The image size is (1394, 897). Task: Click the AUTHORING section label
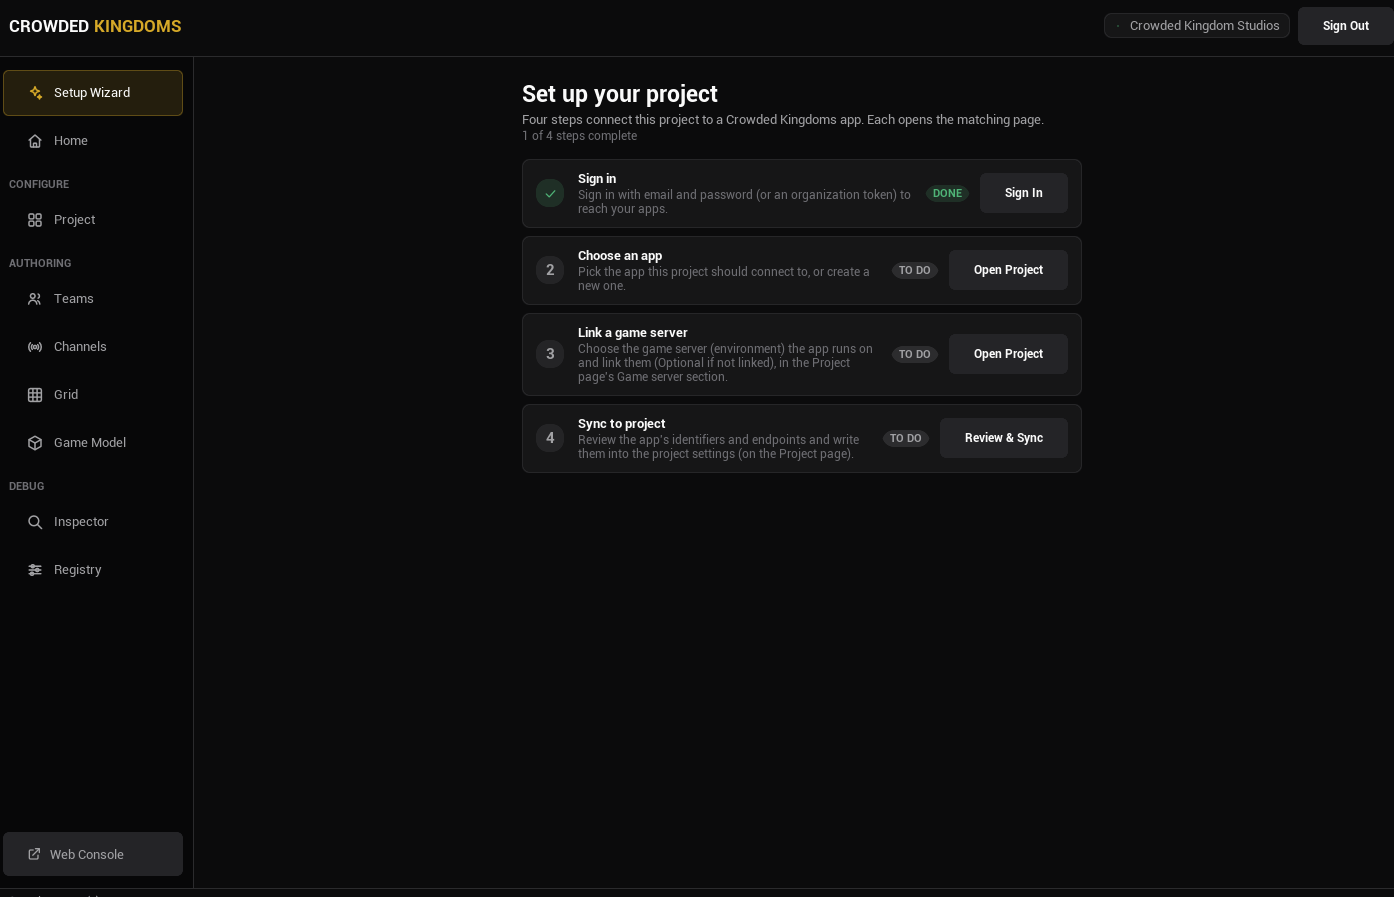40,263
